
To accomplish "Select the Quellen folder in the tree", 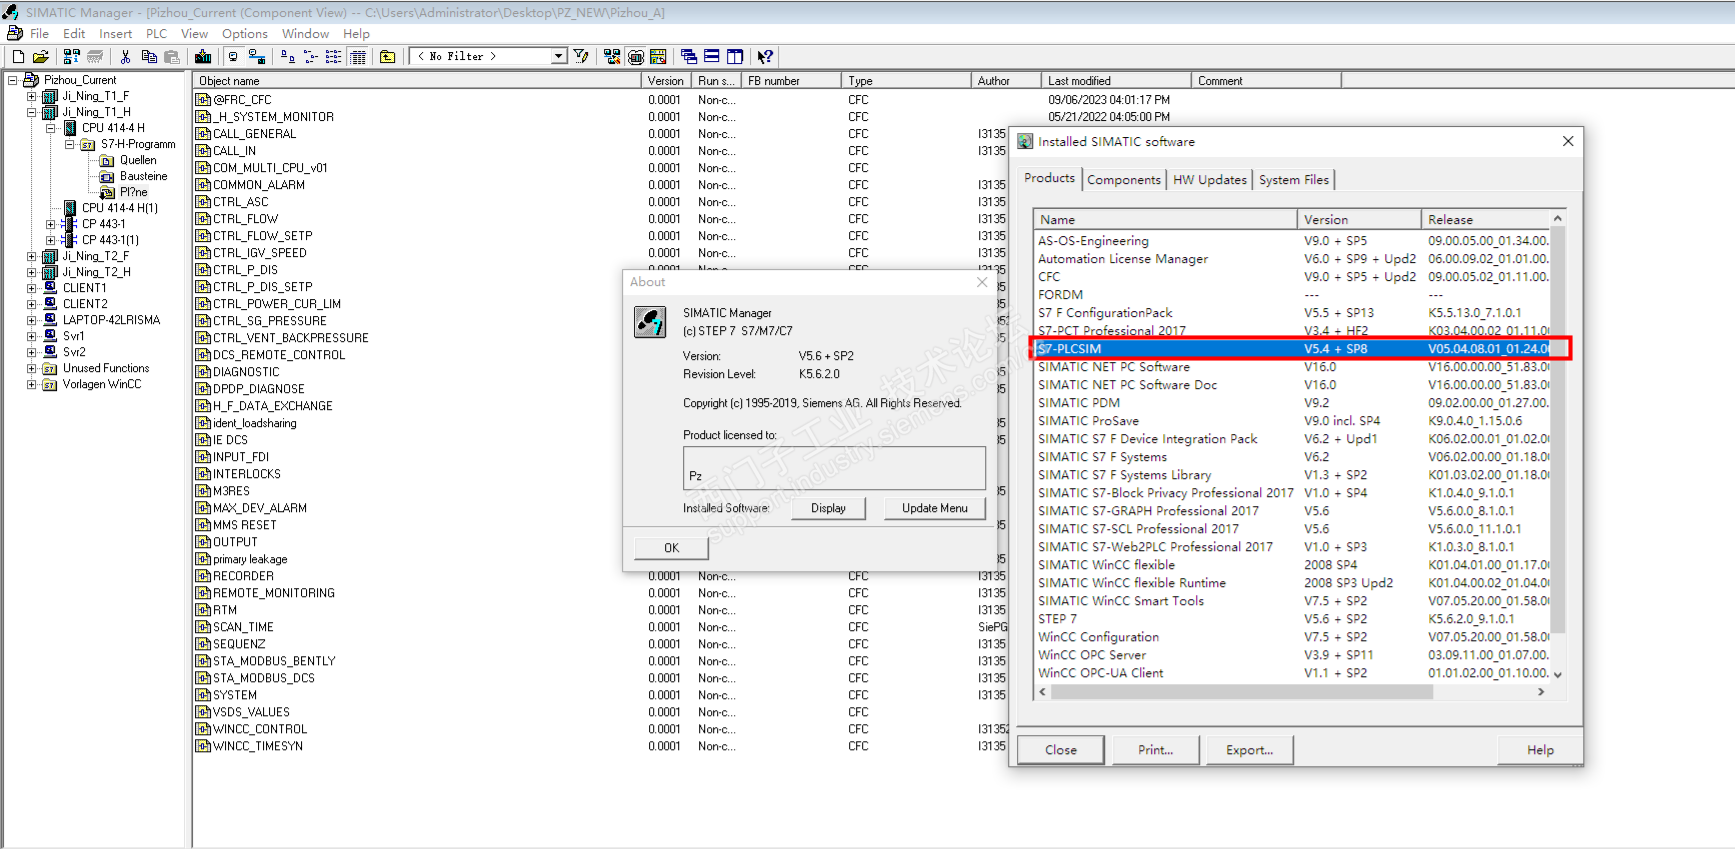I will point(138,160).
